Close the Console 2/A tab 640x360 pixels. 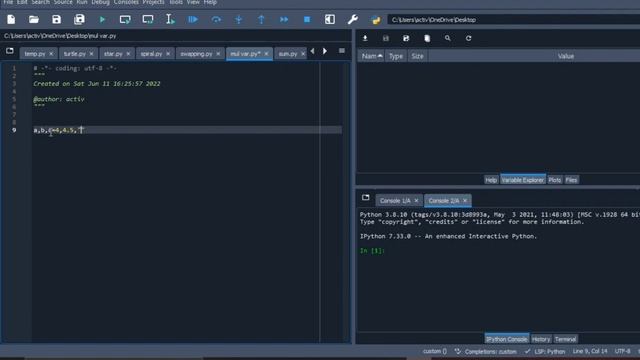(465, 200)
